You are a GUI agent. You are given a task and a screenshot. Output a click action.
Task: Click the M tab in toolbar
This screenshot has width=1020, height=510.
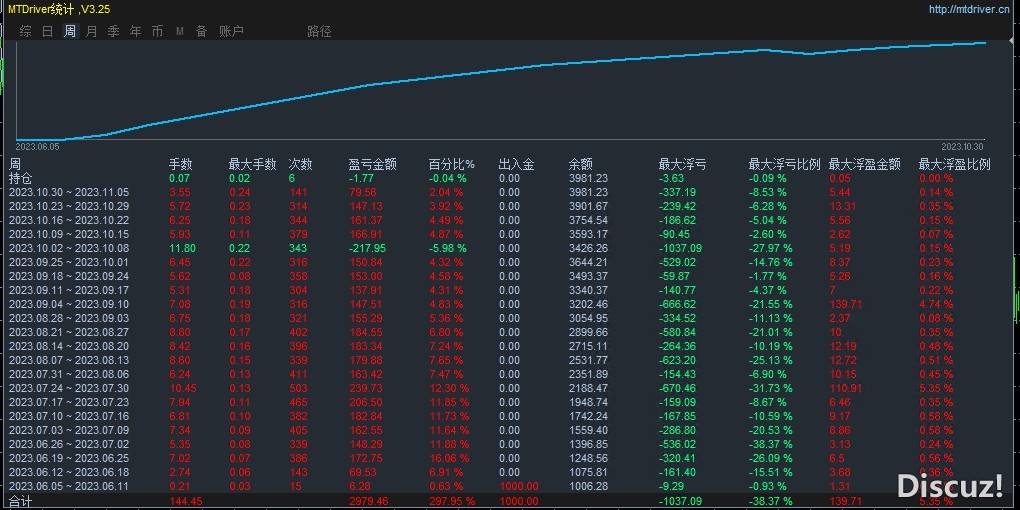pos(180,31)
